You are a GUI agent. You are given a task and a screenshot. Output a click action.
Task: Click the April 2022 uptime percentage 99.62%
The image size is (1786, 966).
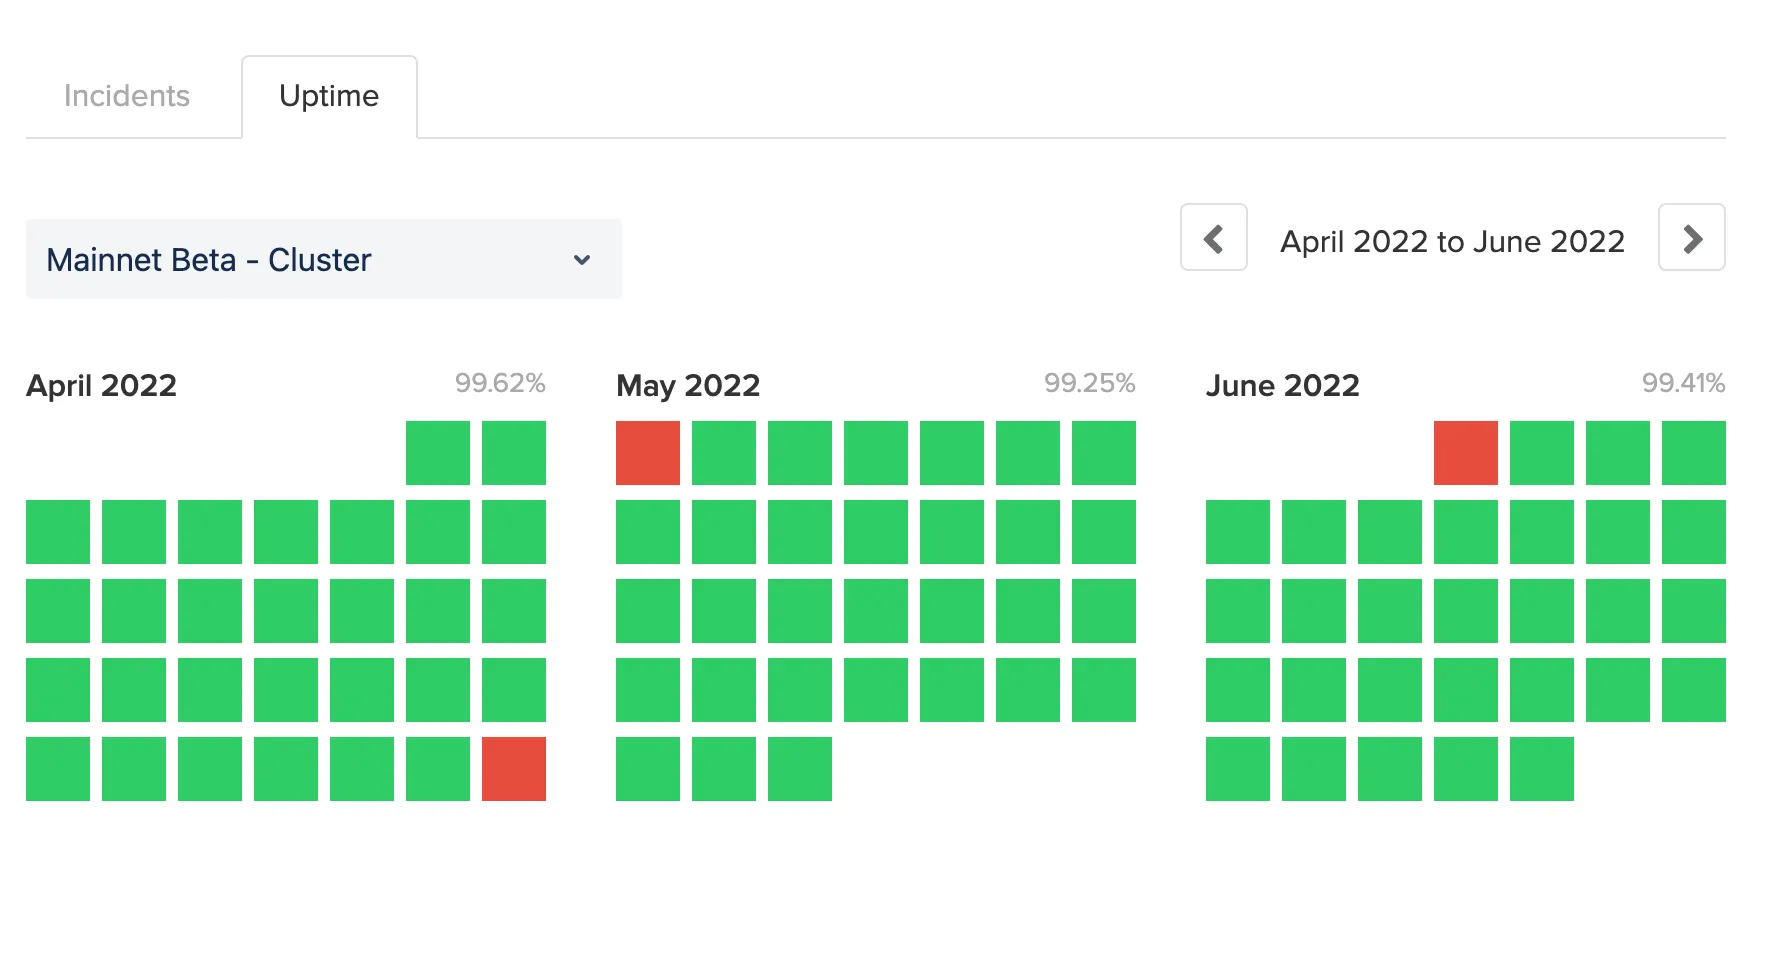(x=500, y=383)
